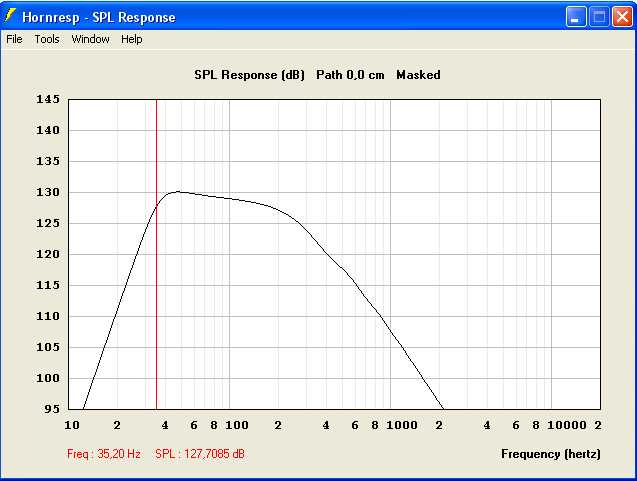This screenshot has width=637, height=481.
Task: Click the 10000 Hz axis label
Action: tap(567, 425)
